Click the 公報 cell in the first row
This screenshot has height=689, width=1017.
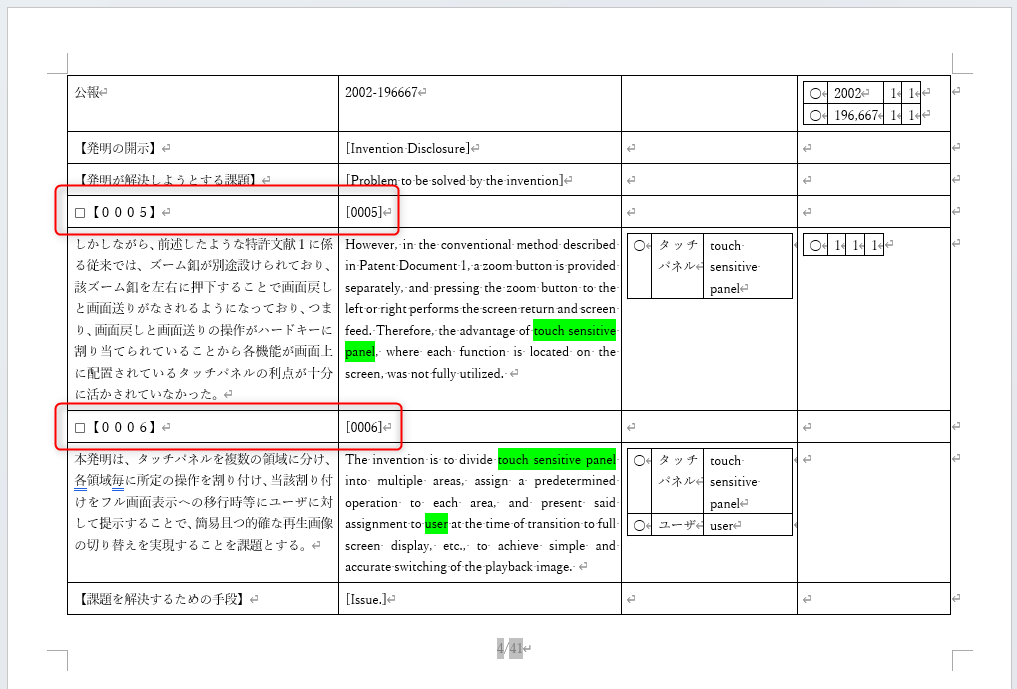[87, 93]
